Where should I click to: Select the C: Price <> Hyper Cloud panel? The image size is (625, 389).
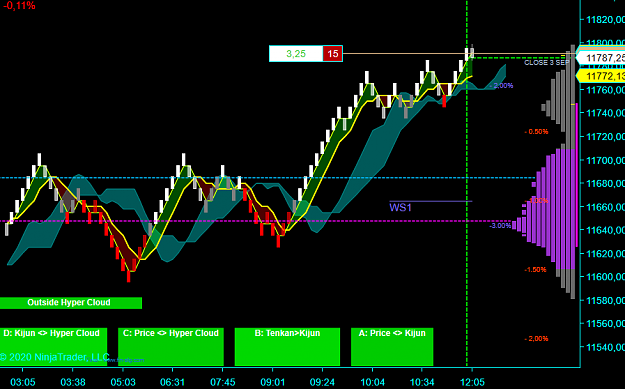pyautogui.click(x=171, y=347)
